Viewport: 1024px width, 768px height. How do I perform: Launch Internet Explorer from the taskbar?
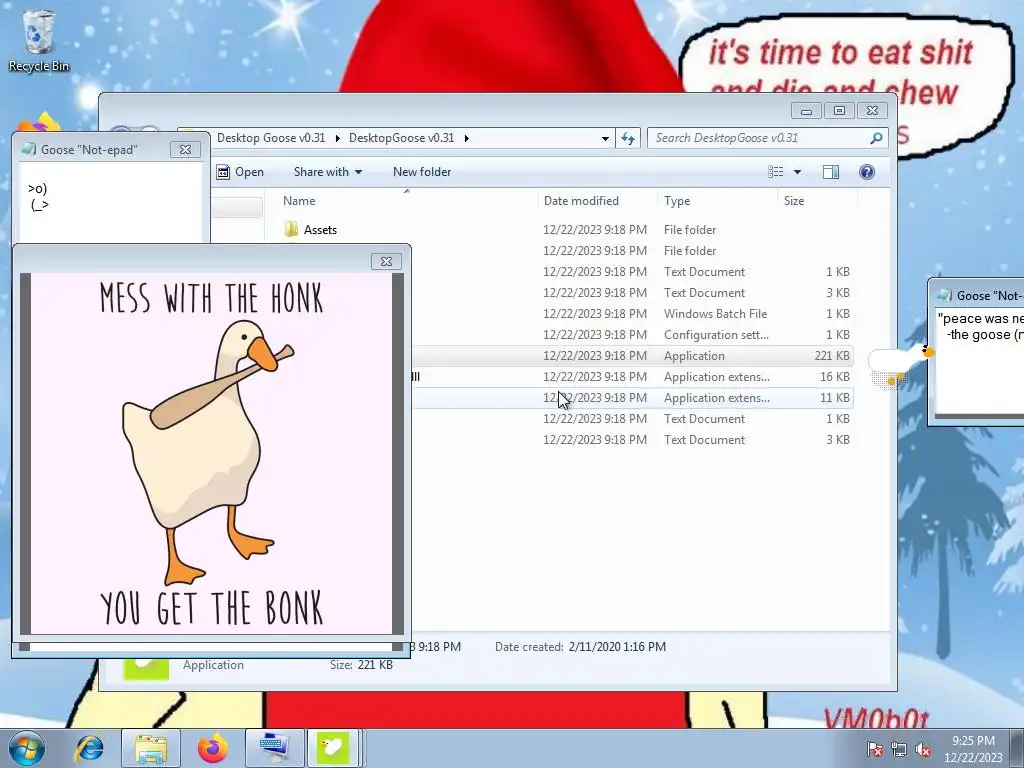coord(89,748)
